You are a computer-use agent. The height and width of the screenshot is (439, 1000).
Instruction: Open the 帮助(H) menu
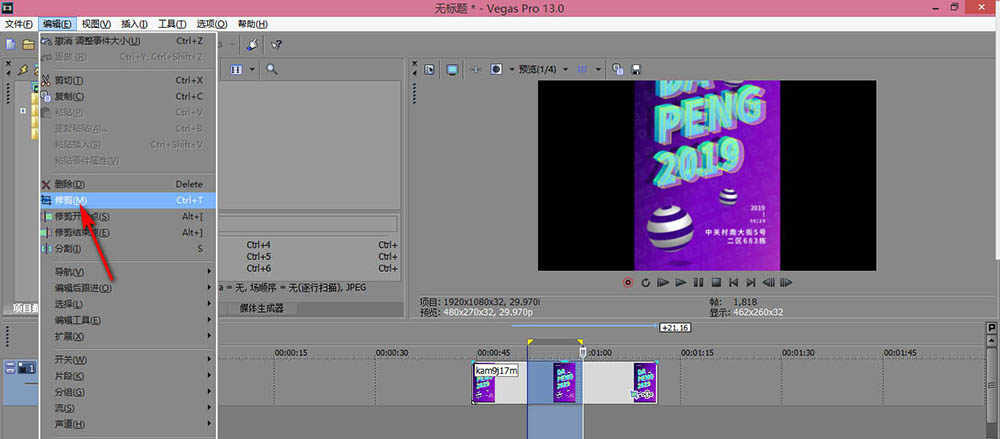click(x=253, y=24)
